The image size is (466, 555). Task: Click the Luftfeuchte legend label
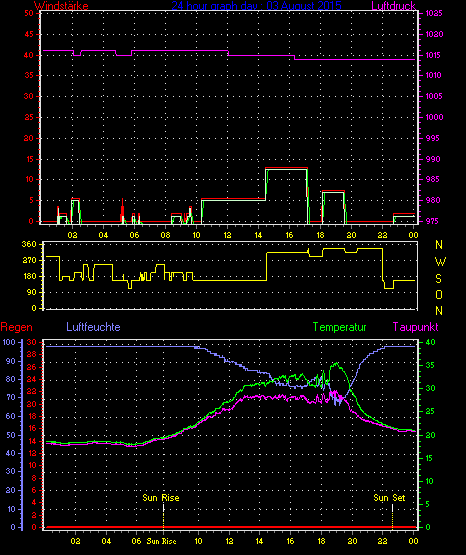[93, 327]
